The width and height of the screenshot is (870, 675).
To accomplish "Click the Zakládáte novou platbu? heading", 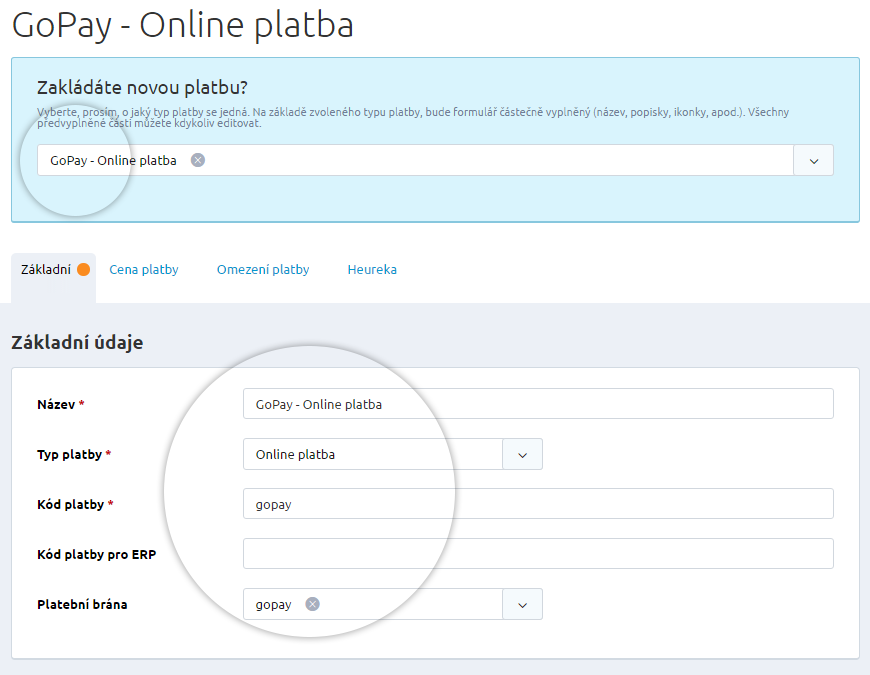I will point(142,88).
